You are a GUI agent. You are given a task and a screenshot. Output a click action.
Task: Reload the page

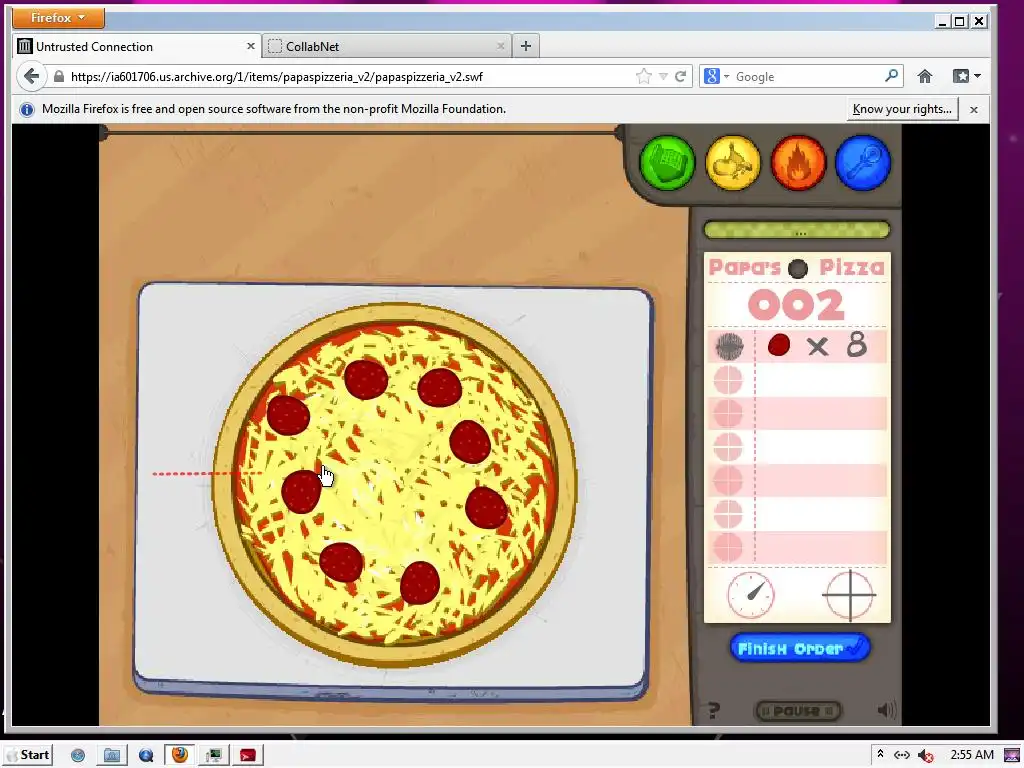(x=680, y=76)
